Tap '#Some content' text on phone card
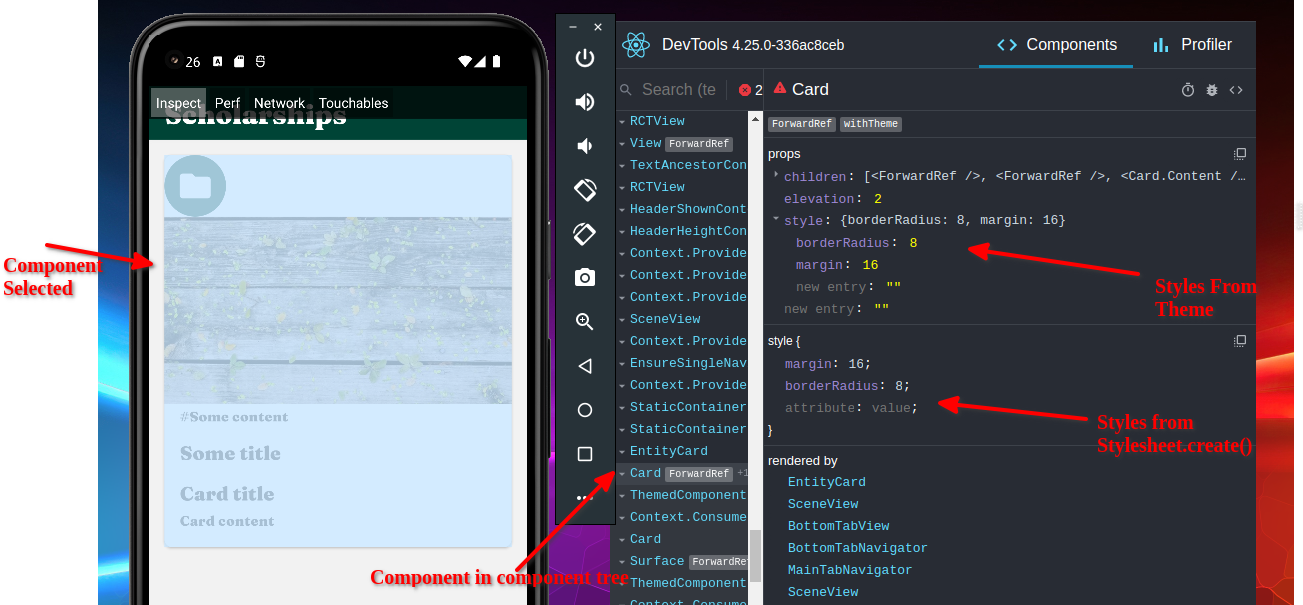This screenshot has height=605, width=1303. click(x=234, y=417)
